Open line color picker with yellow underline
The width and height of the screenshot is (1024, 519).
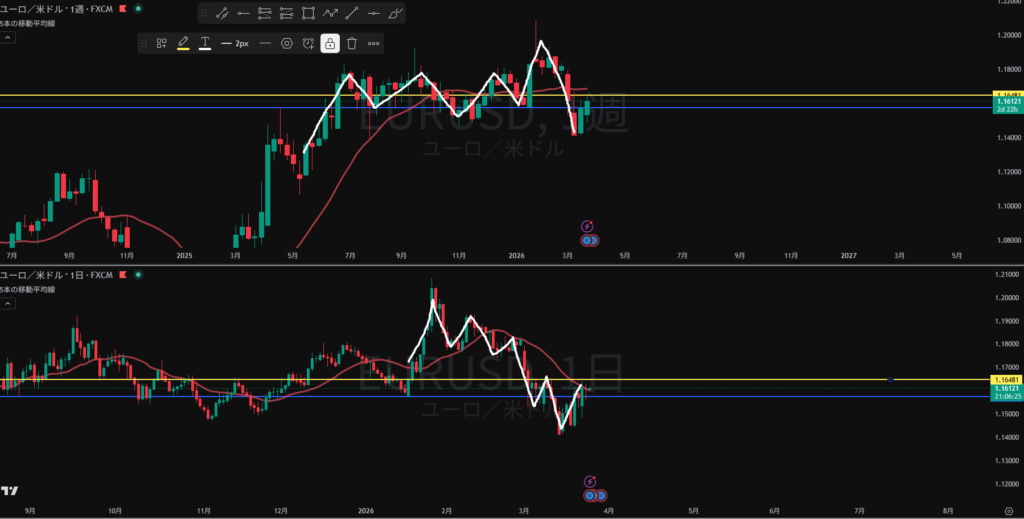pyautogui.click(x=183, y=43)
